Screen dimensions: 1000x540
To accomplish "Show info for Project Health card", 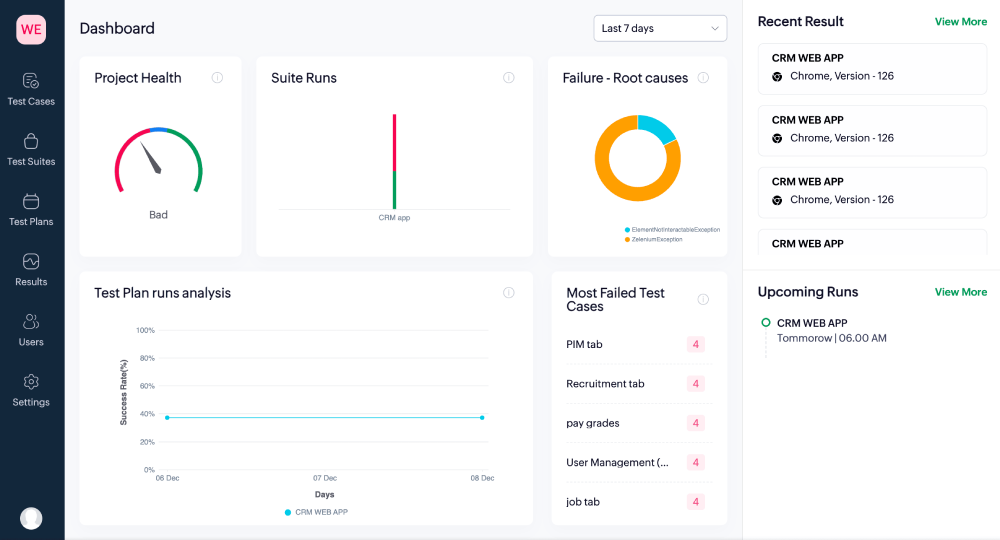I will pyautogui.click(x=217, y=78).
